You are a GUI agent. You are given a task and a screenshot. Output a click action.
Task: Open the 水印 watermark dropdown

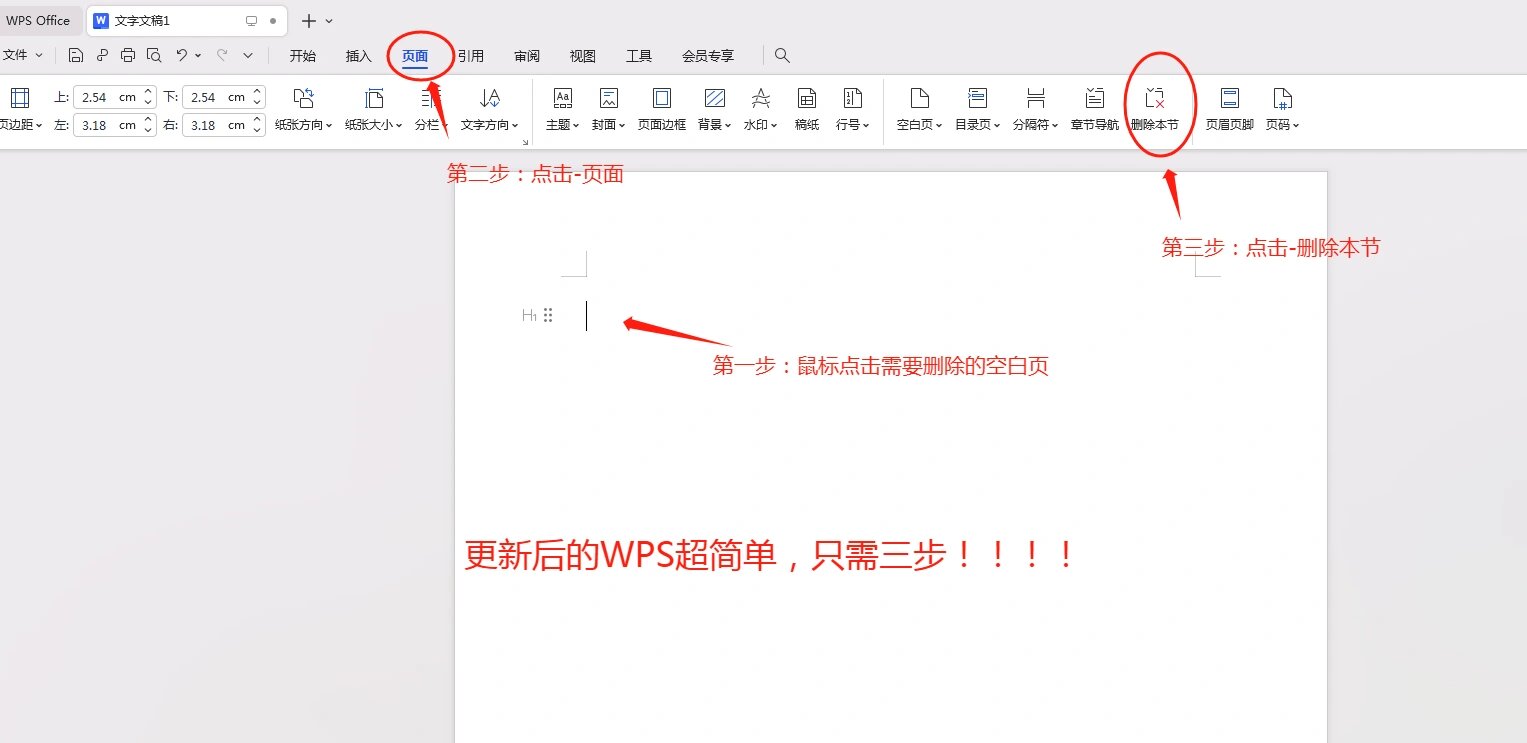point(761,125)
